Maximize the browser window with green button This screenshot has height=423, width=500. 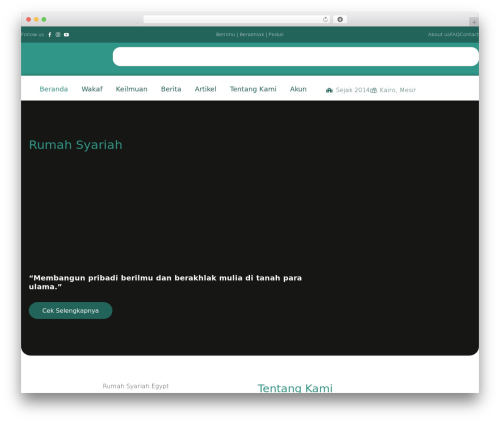44,20
